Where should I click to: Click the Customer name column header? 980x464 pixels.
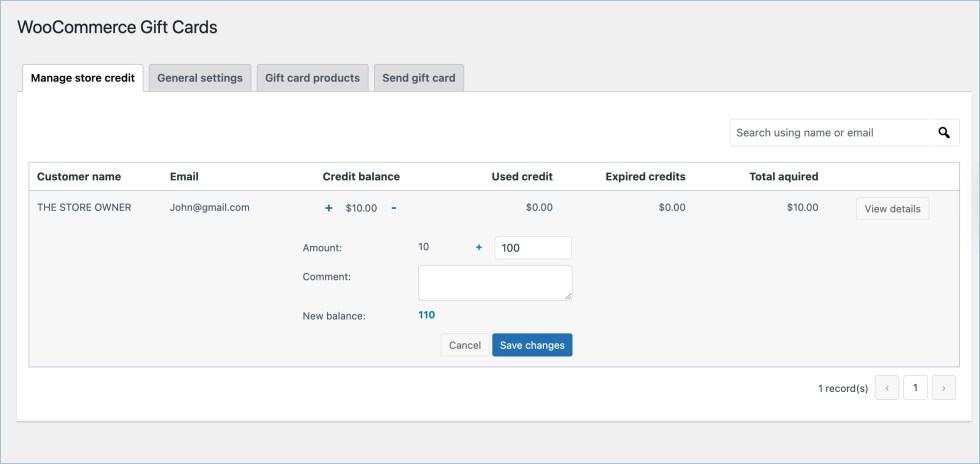79,176
